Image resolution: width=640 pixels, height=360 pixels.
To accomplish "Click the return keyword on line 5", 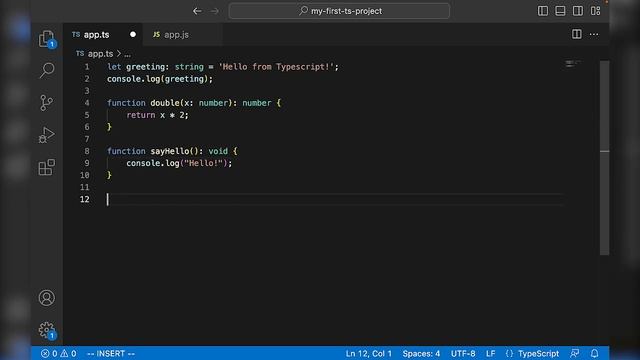I will (141, 115).
